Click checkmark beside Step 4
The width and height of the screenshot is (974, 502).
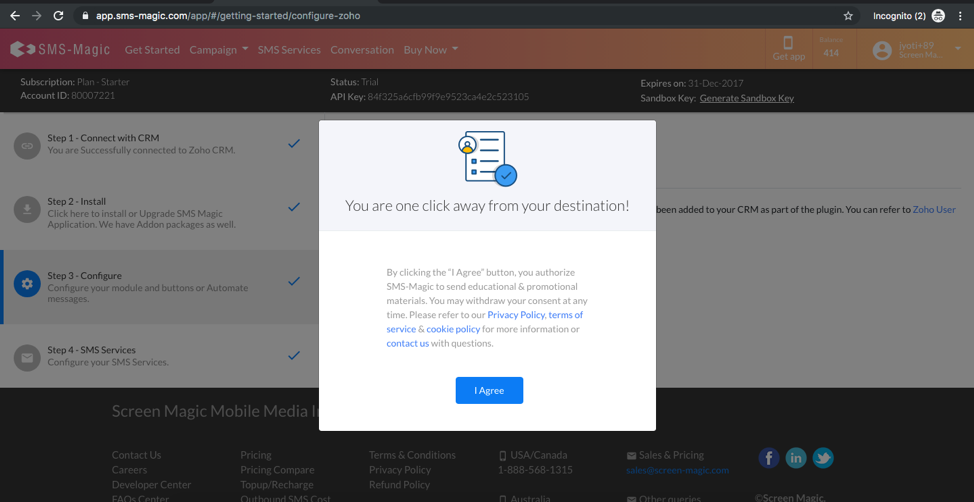[294, 355]
